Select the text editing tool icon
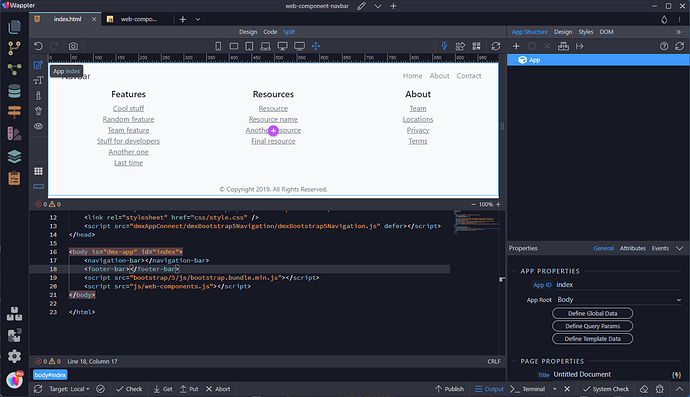690x397 pixels. [38, 80]
